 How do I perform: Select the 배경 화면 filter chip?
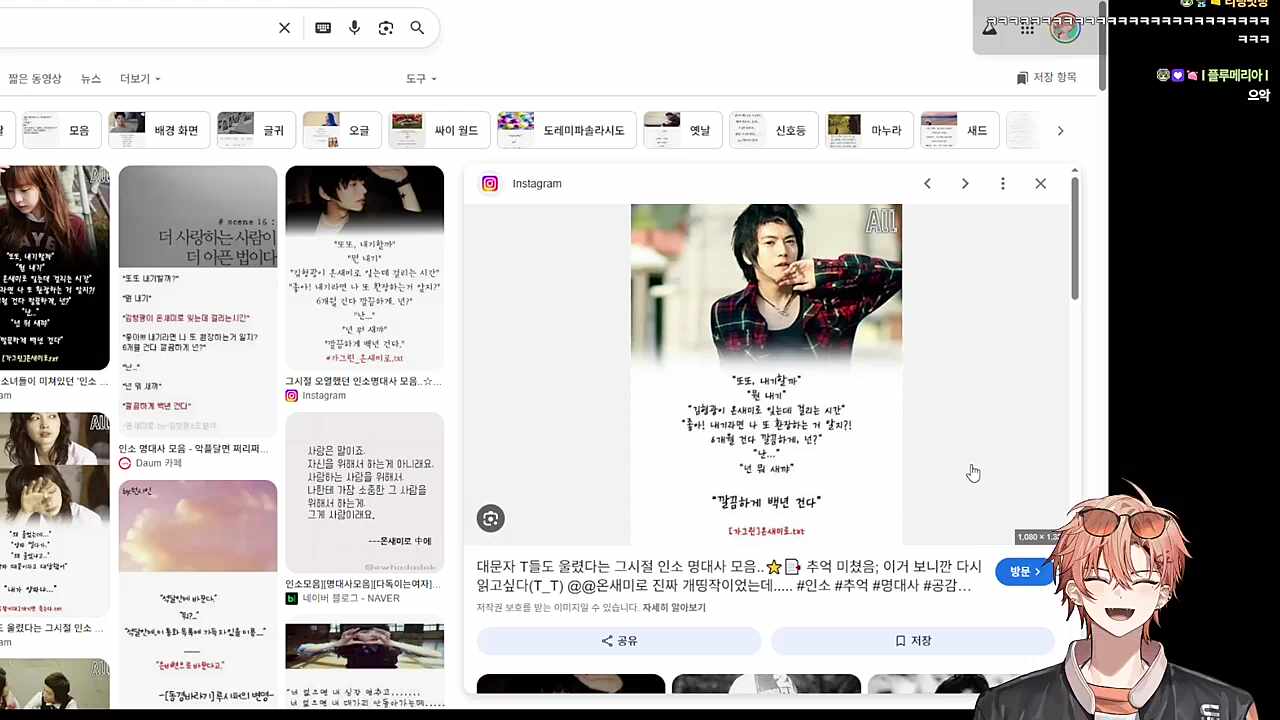pos(159,130)
